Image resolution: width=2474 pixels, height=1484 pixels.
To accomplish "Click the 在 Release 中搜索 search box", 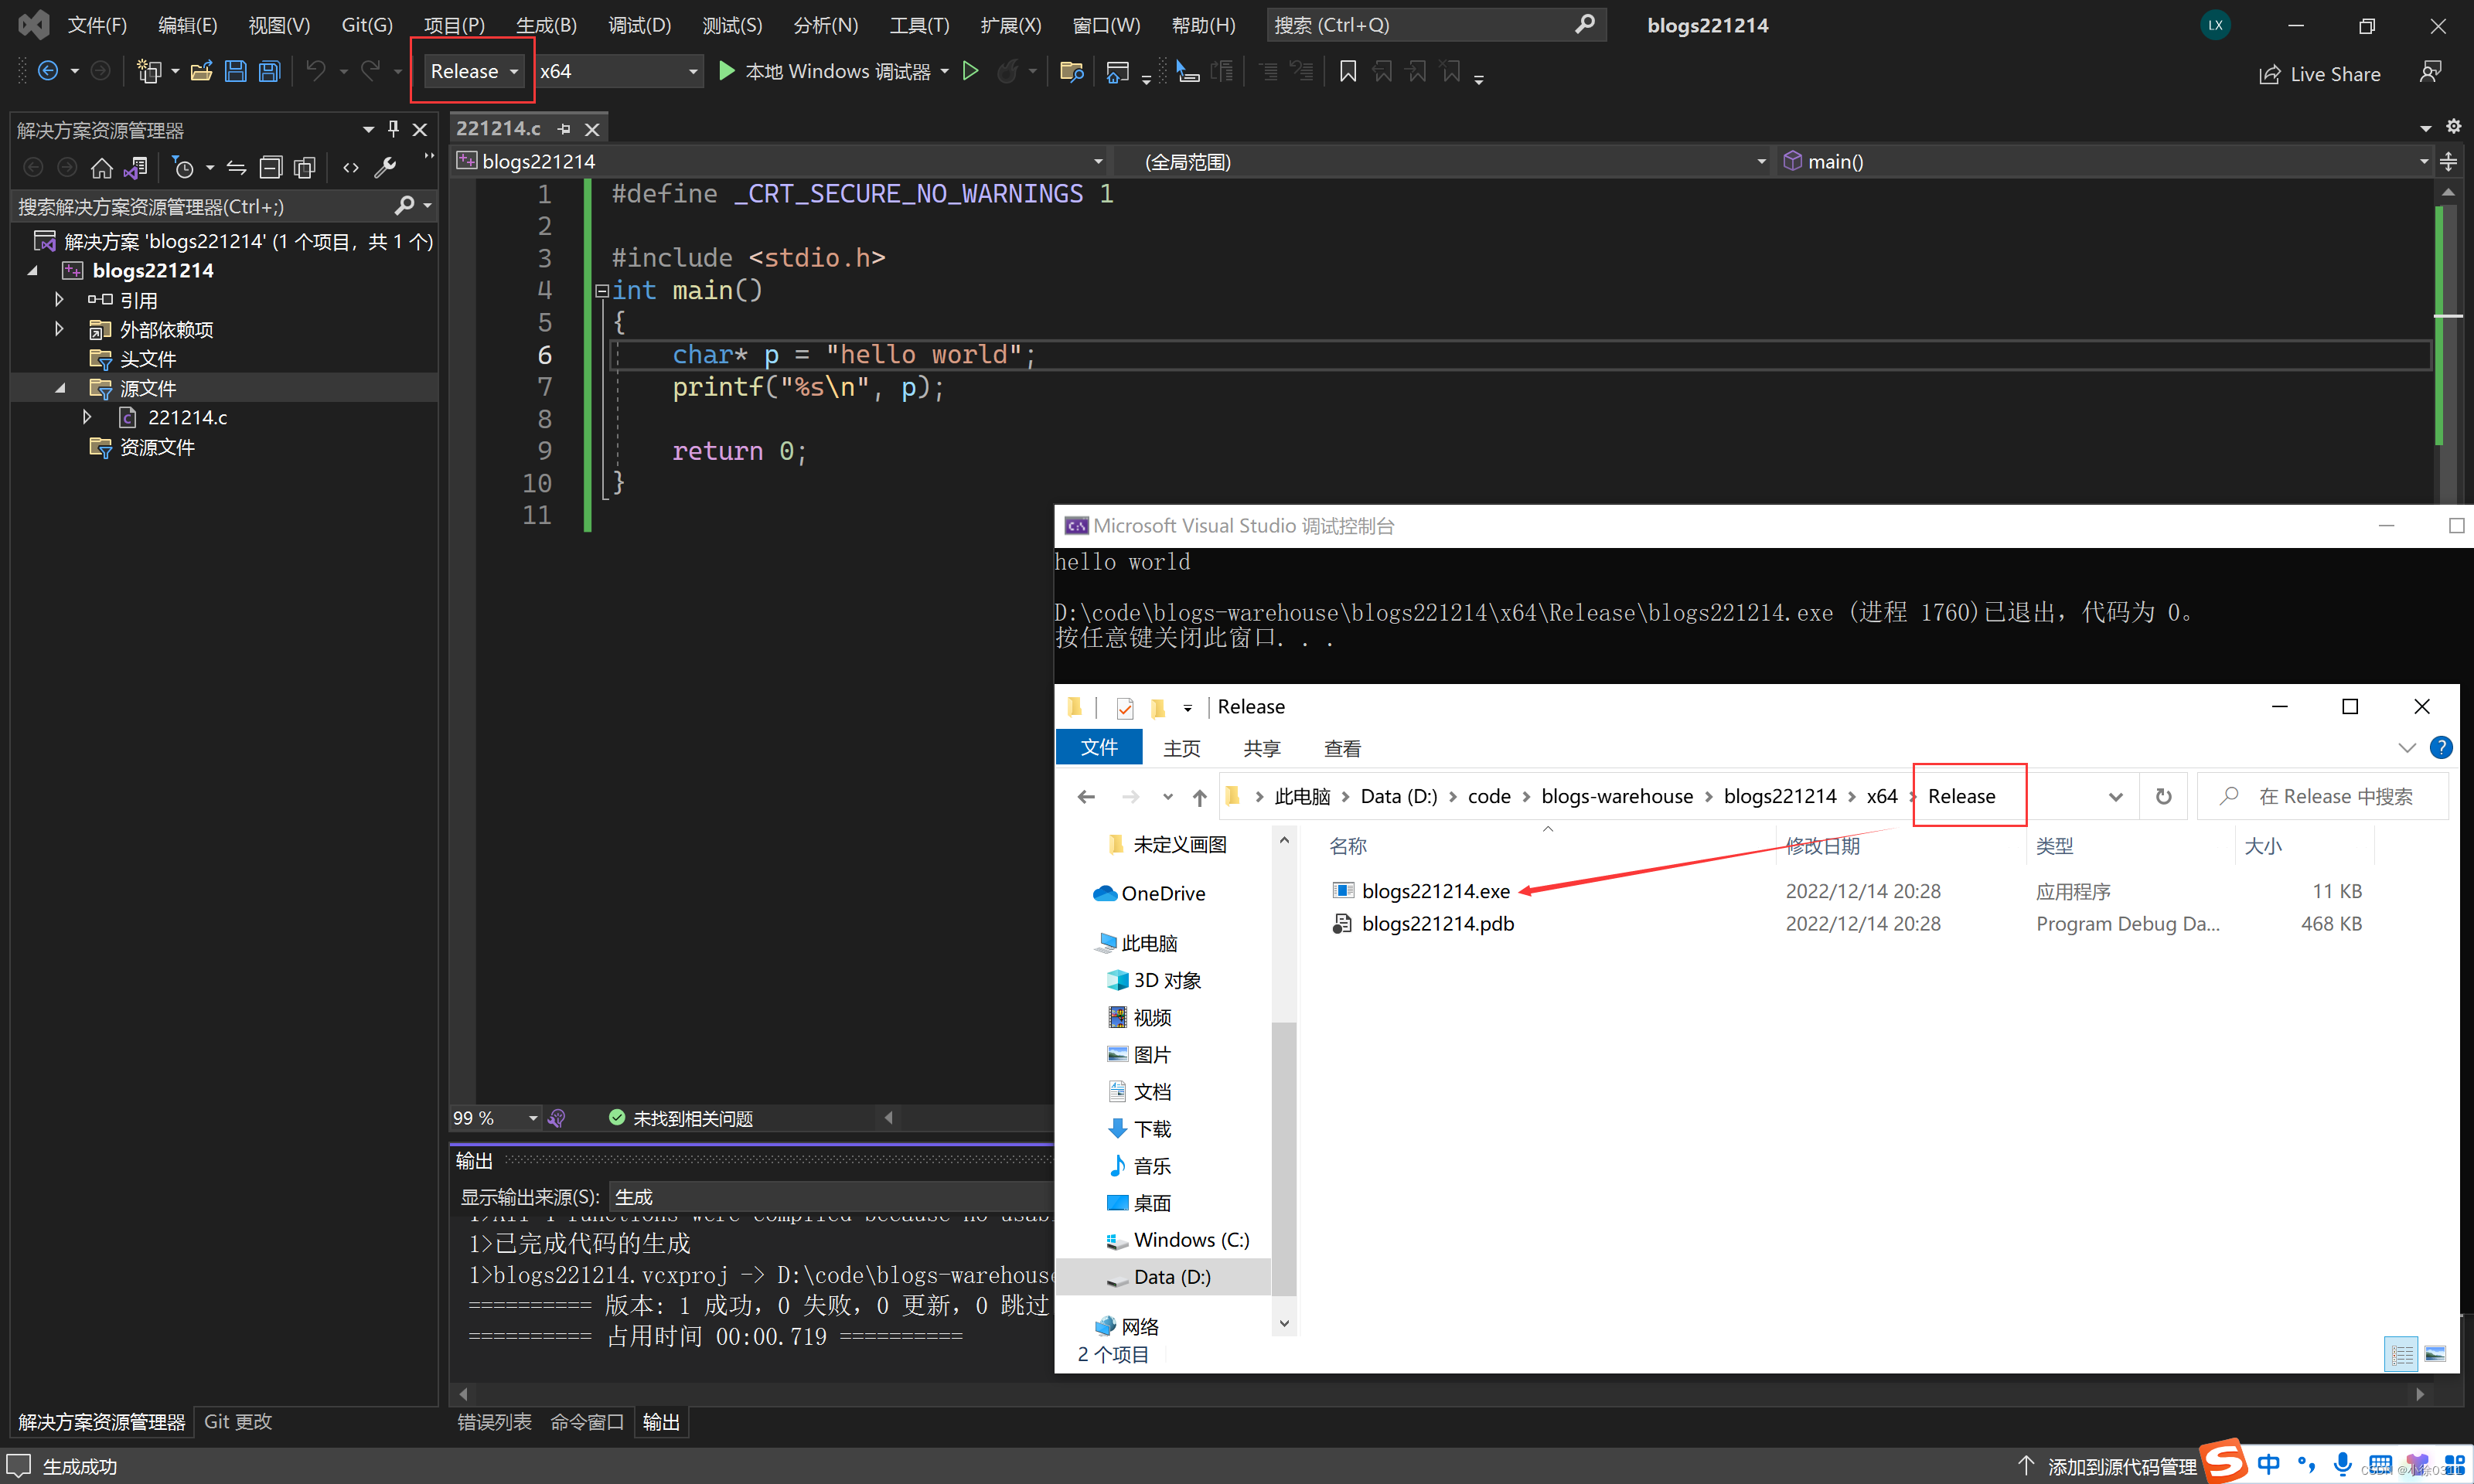I will [2322, 797].
